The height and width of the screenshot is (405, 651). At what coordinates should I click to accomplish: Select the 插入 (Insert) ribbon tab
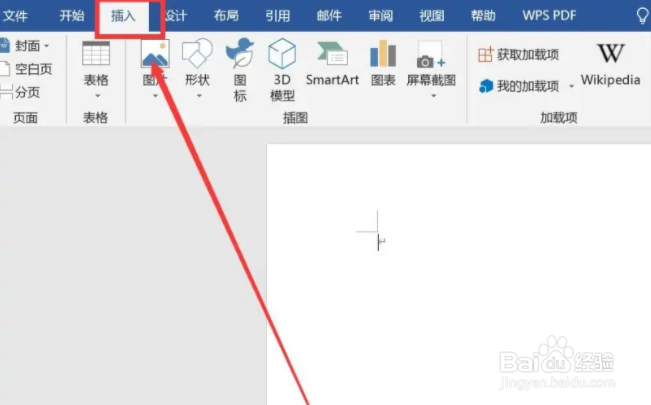[123, 16]
